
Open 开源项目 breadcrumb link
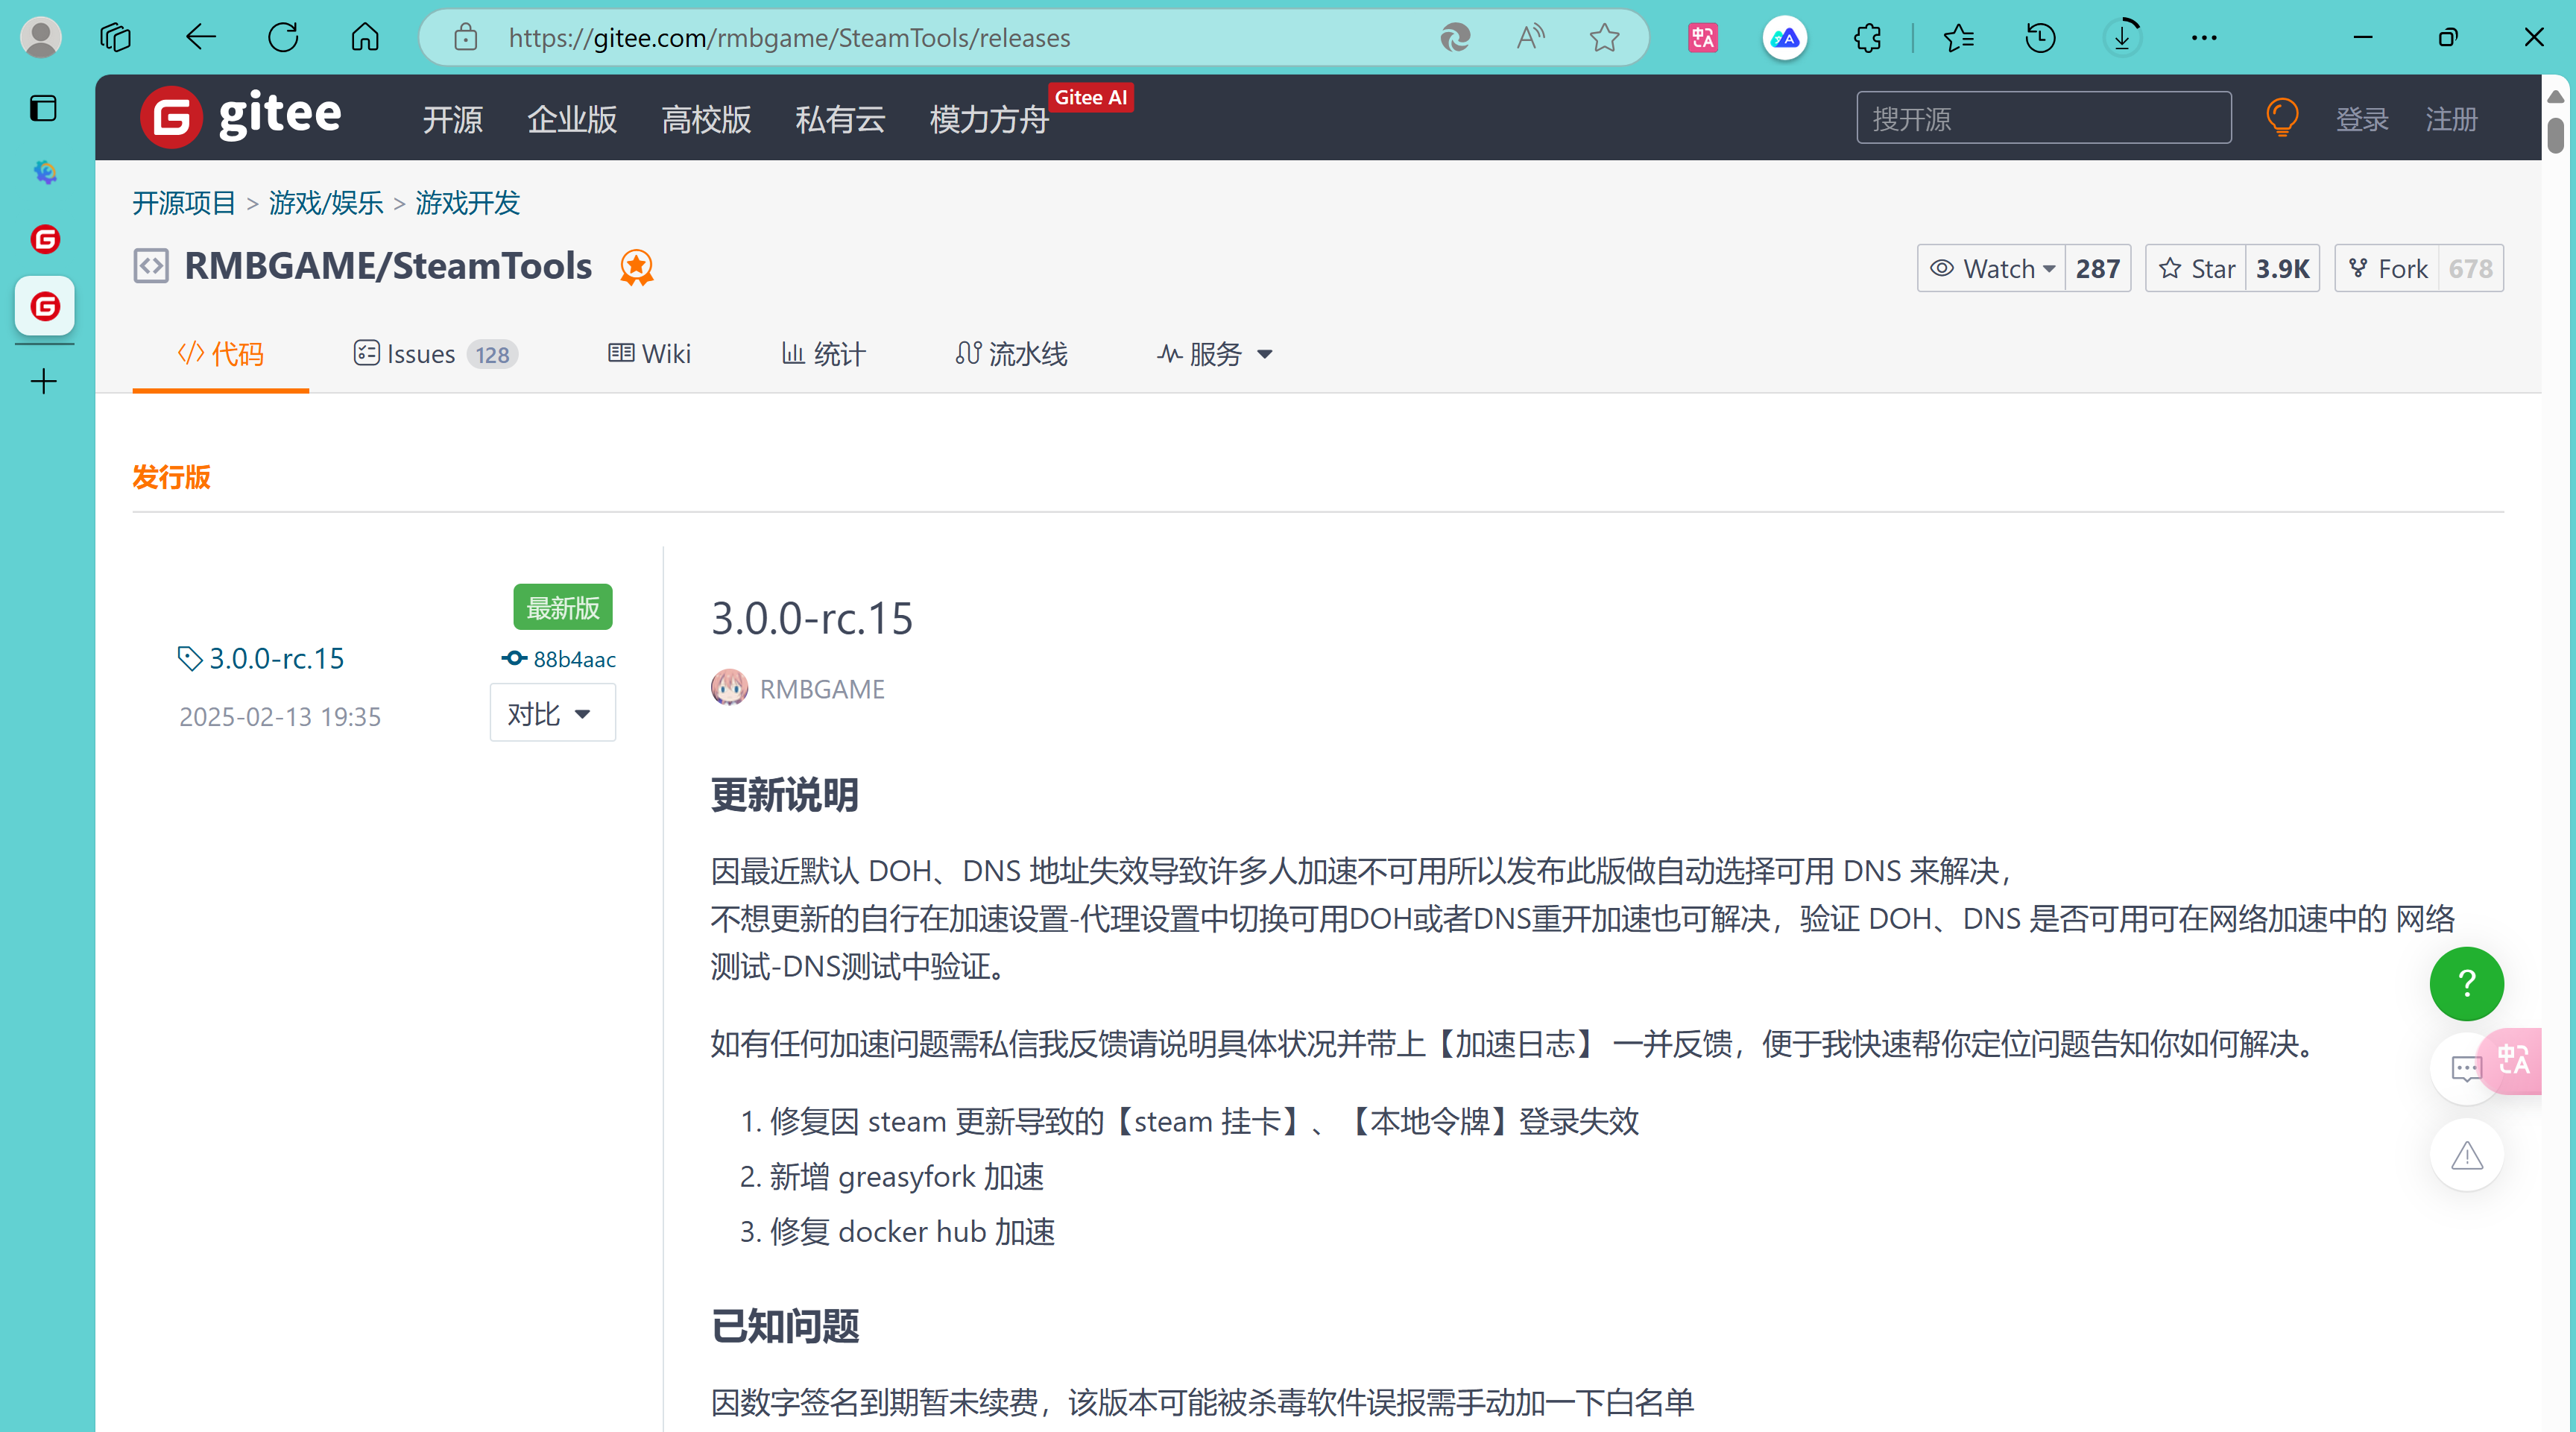[184, 203]
